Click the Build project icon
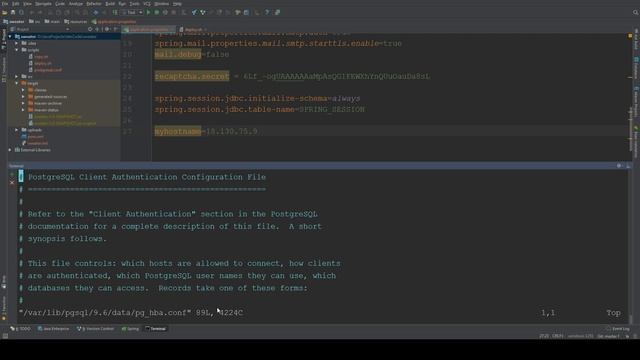This screenshot has width=640, height=360. [115, 13]
